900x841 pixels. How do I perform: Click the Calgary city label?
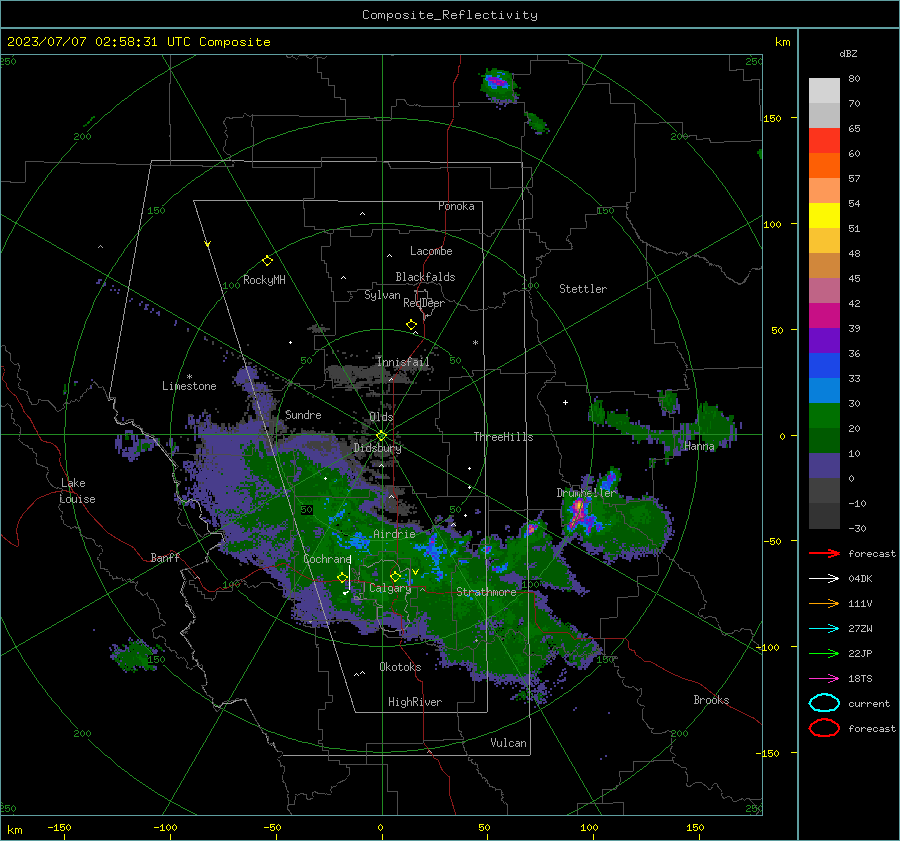click(390, 588)
